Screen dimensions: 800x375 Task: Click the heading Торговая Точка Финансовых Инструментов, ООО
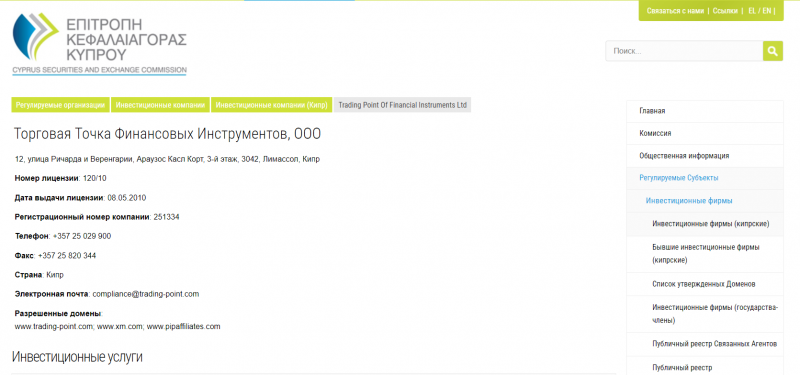click(x=167, y=134)
